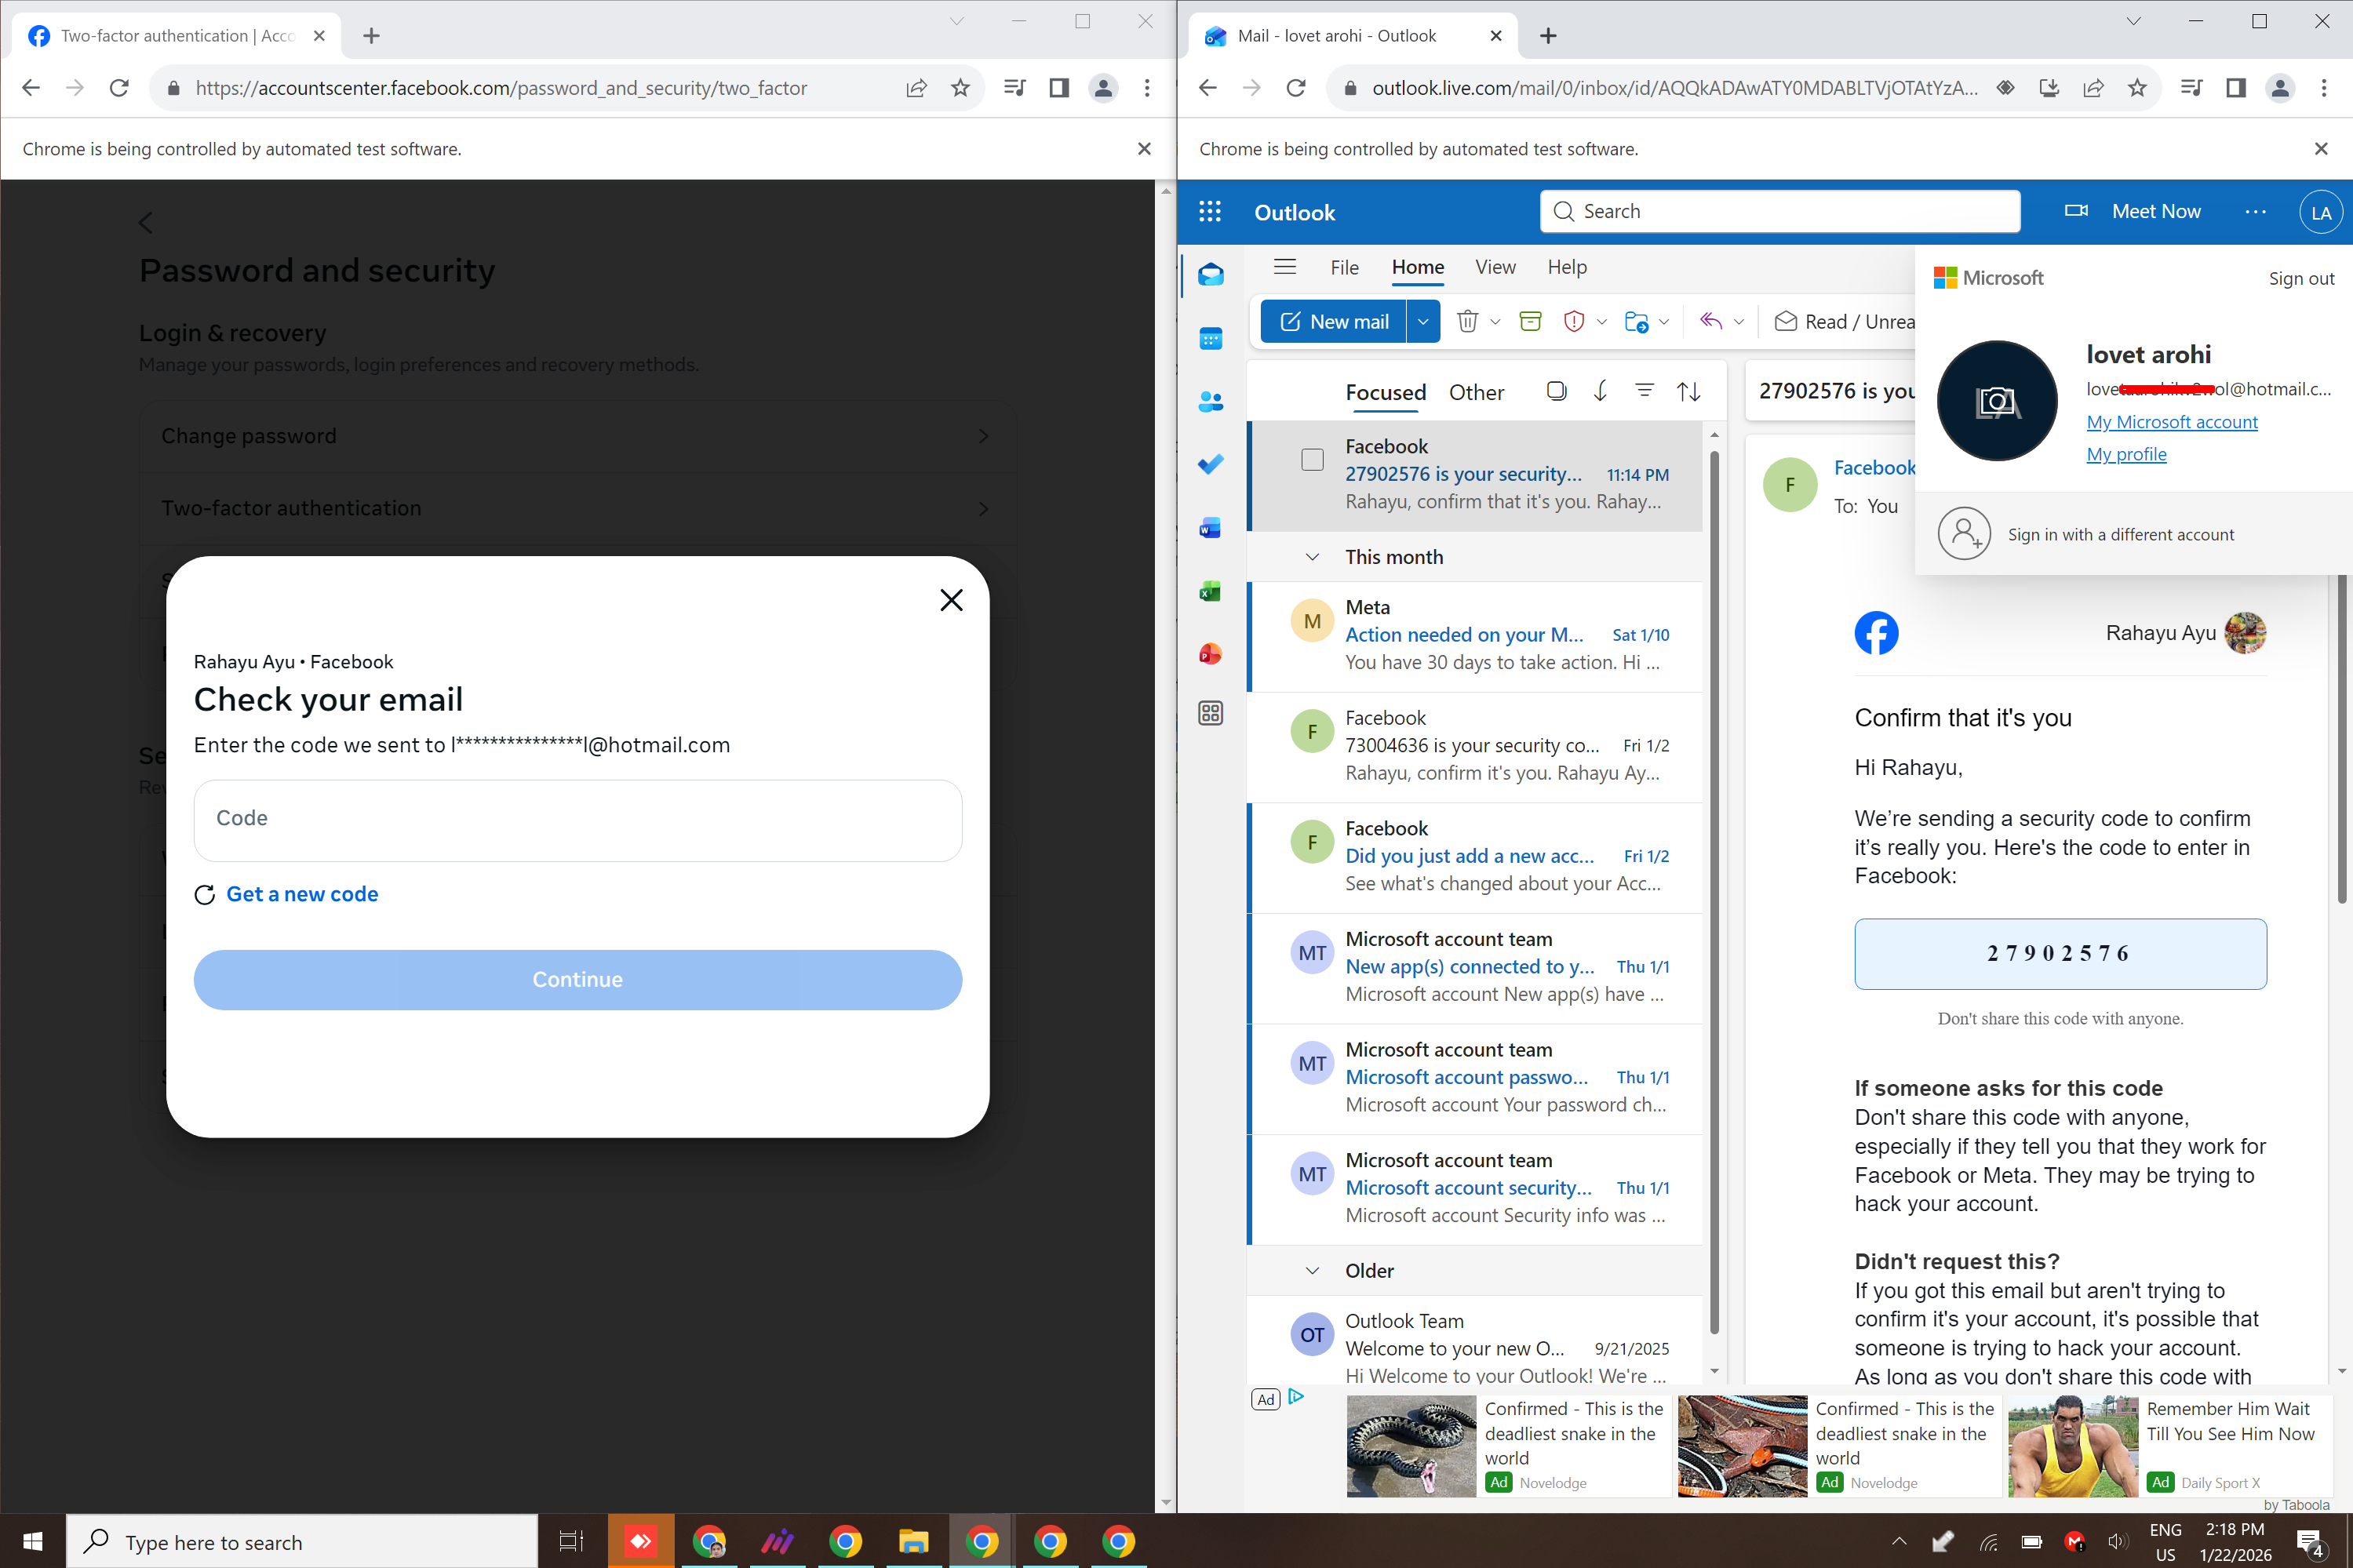The image size is (2353, 1568).
Task: Change the profile photo camera picture
Action: (x=1997, y=401)
